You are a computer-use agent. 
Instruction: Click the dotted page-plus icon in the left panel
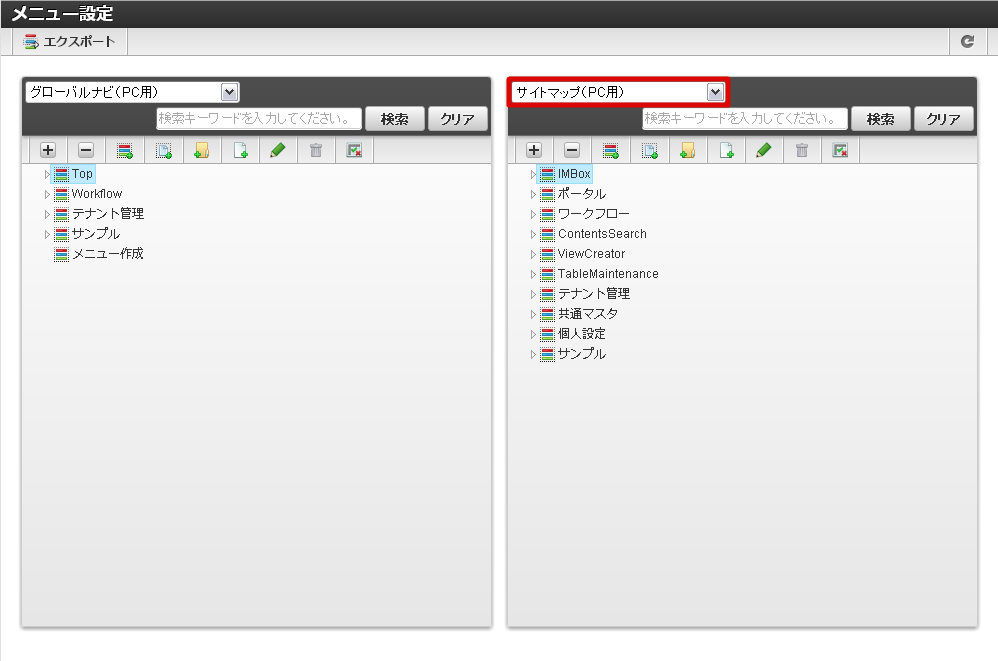(164, 151)
